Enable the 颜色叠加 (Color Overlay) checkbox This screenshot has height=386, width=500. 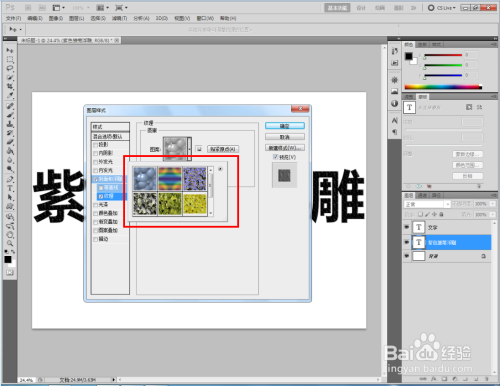(95, 213)
